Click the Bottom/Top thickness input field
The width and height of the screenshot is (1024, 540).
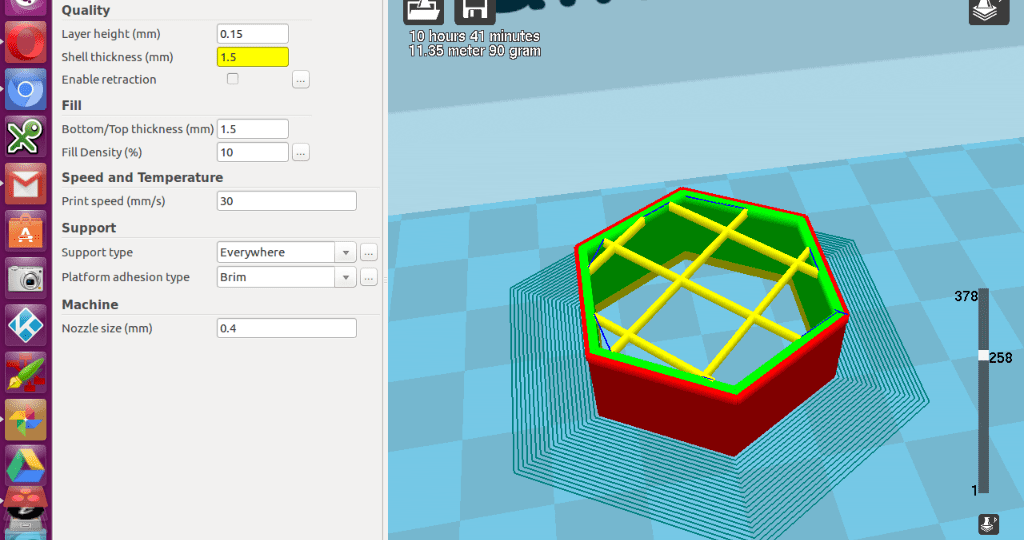(x=253, y=129)
